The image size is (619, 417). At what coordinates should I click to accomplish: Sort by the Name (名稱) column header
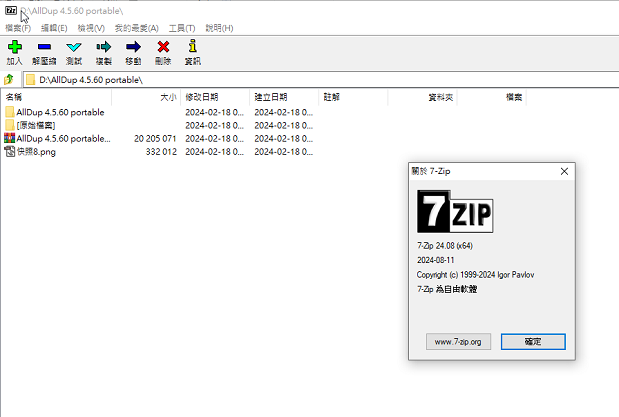(x=56, y=97)
